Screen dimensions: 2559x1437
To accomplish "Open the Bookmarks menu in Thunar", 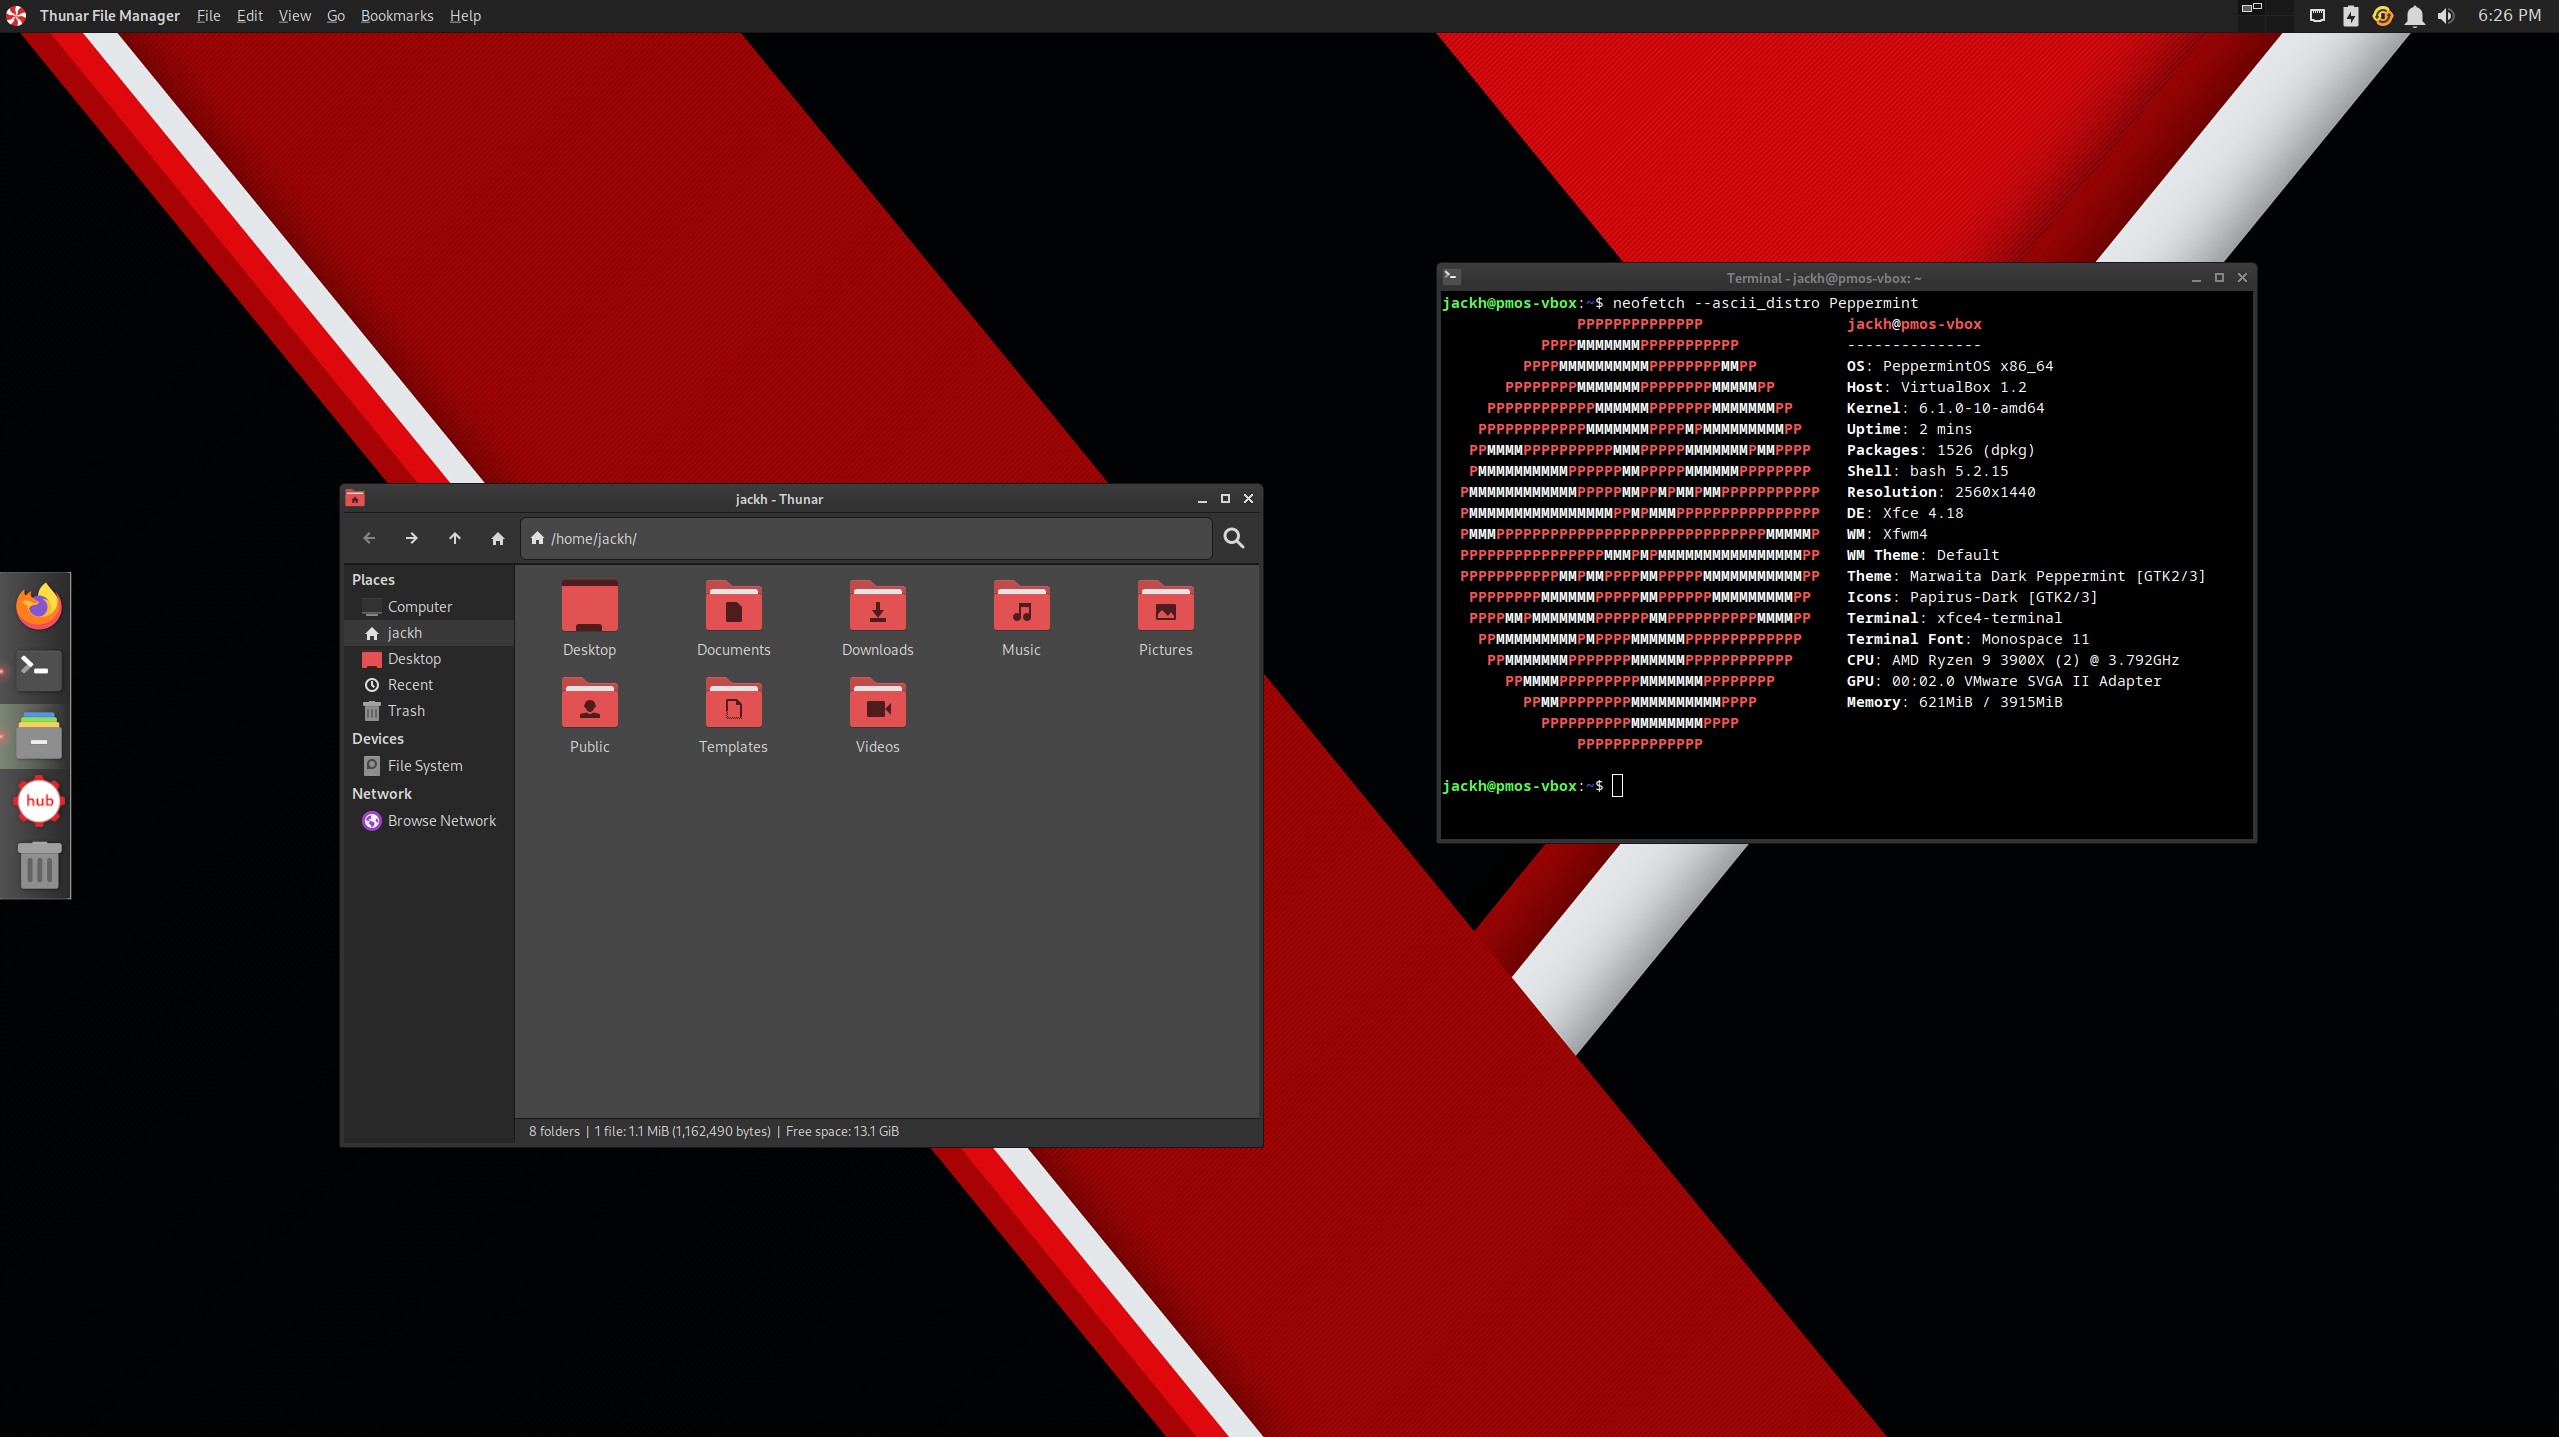I will click(x=397, y=15).
